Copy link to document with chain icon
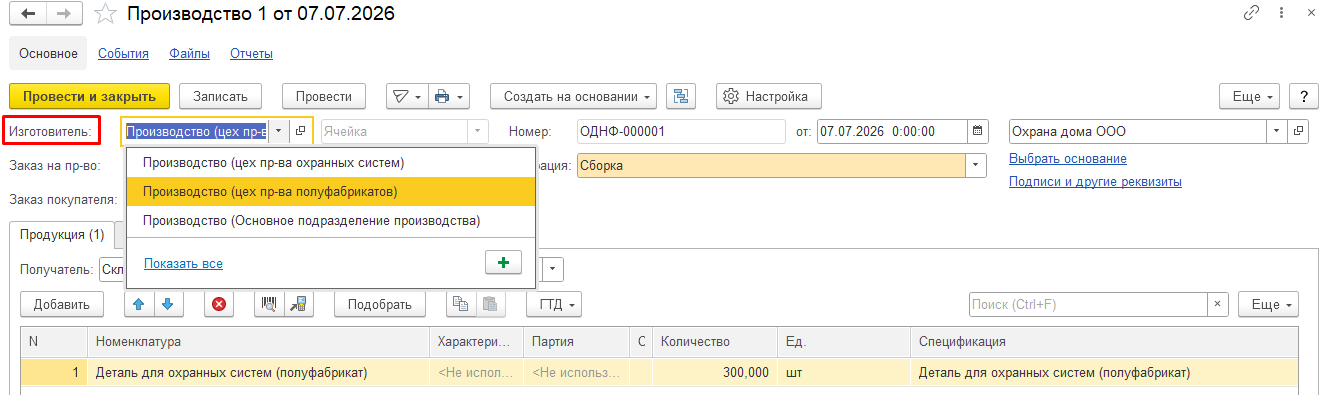The width and height of the screenshot is (1325, 395). click(1251, 14)
